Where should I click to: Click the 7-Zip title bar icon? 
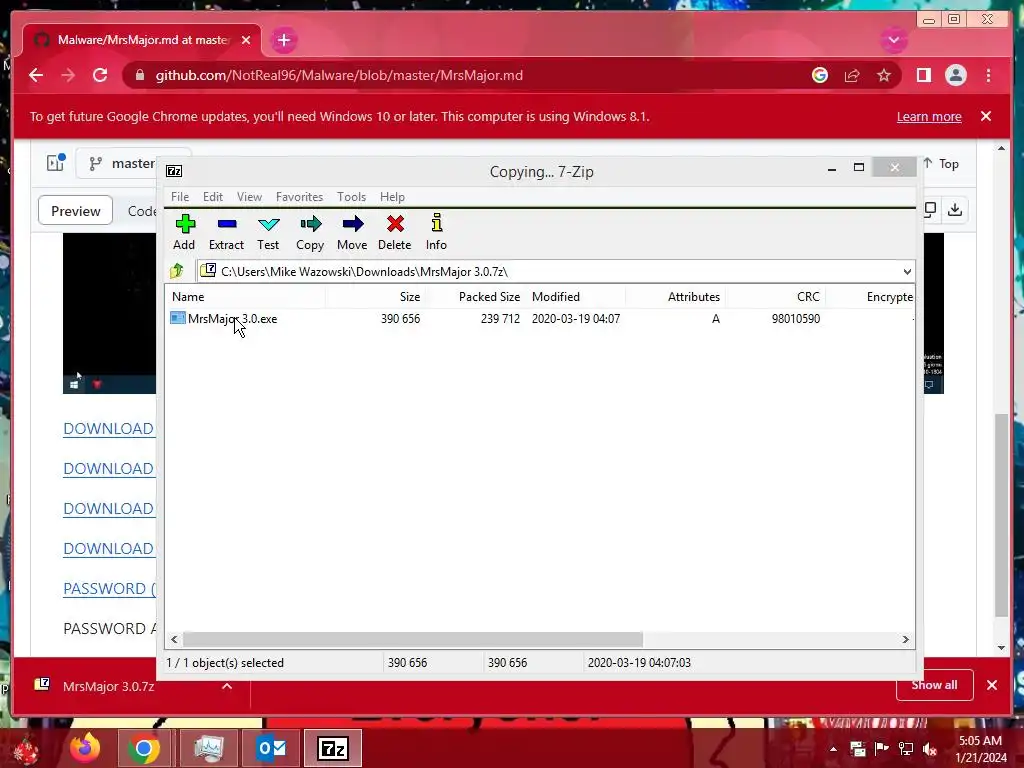(x=174, y=171)
